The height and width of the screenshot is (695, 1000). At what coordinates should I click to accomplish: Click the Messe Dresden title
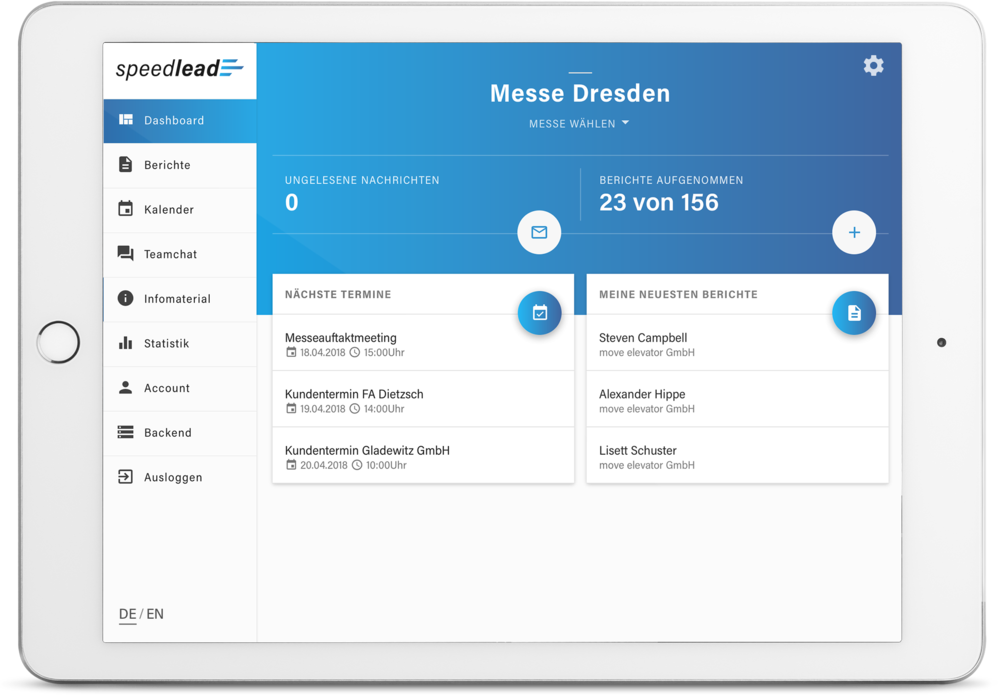[x=580, y=93]
